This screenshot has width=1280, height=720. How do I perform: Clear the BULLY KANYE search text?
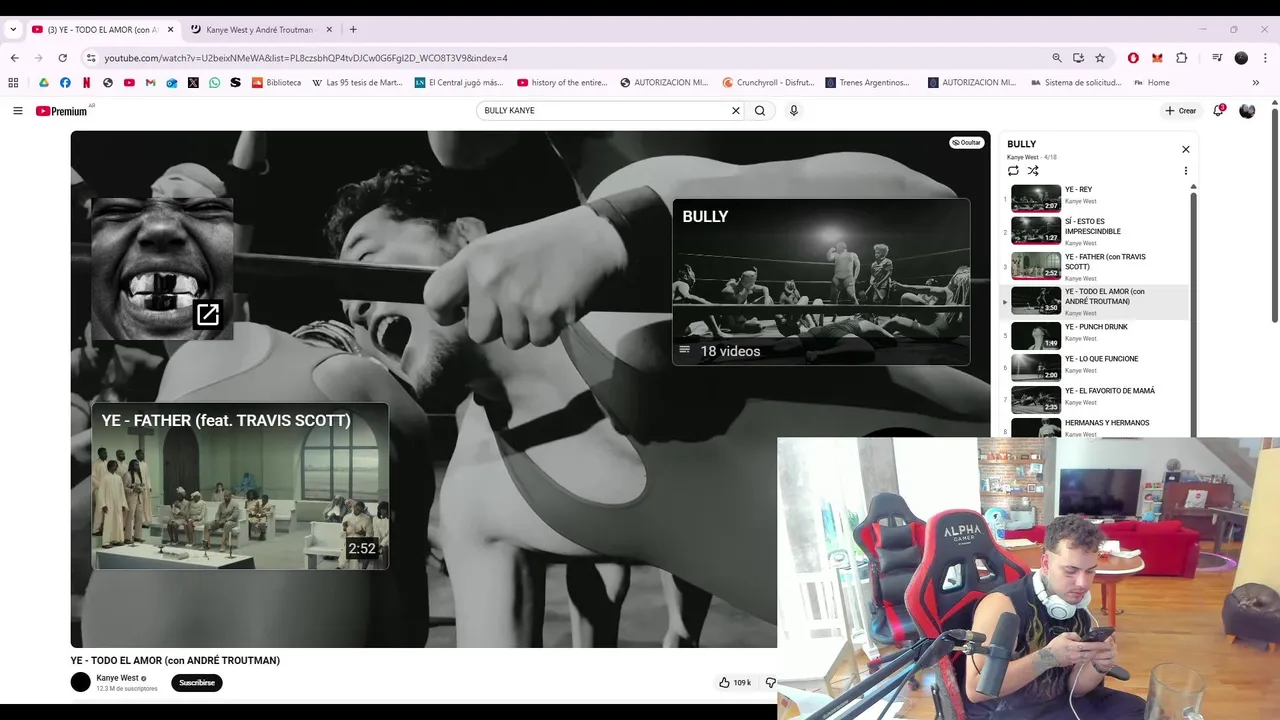pyautogui.click(x=736, y=111)
